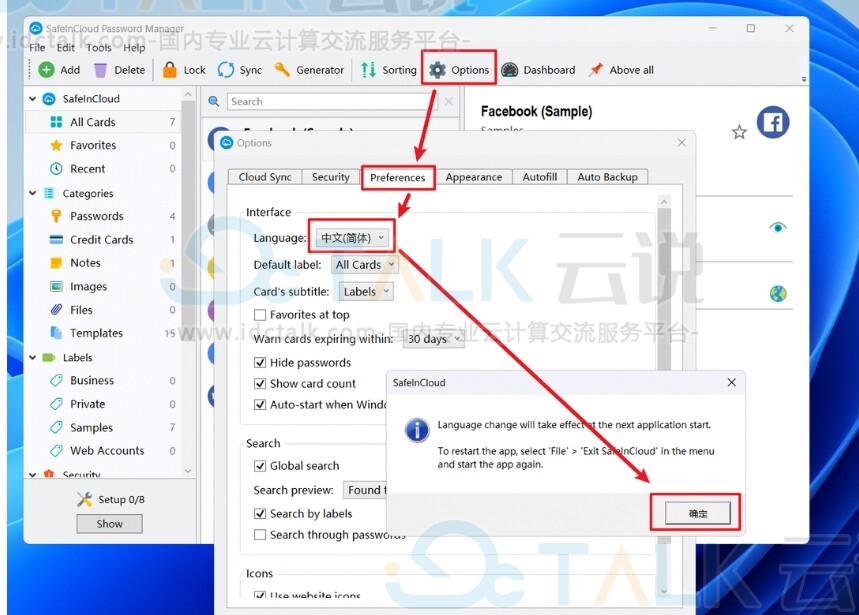This screenshot has width=859, height=615.
Task: Open the Dashboard gauge icon
Action: click(x=509, y=70)
